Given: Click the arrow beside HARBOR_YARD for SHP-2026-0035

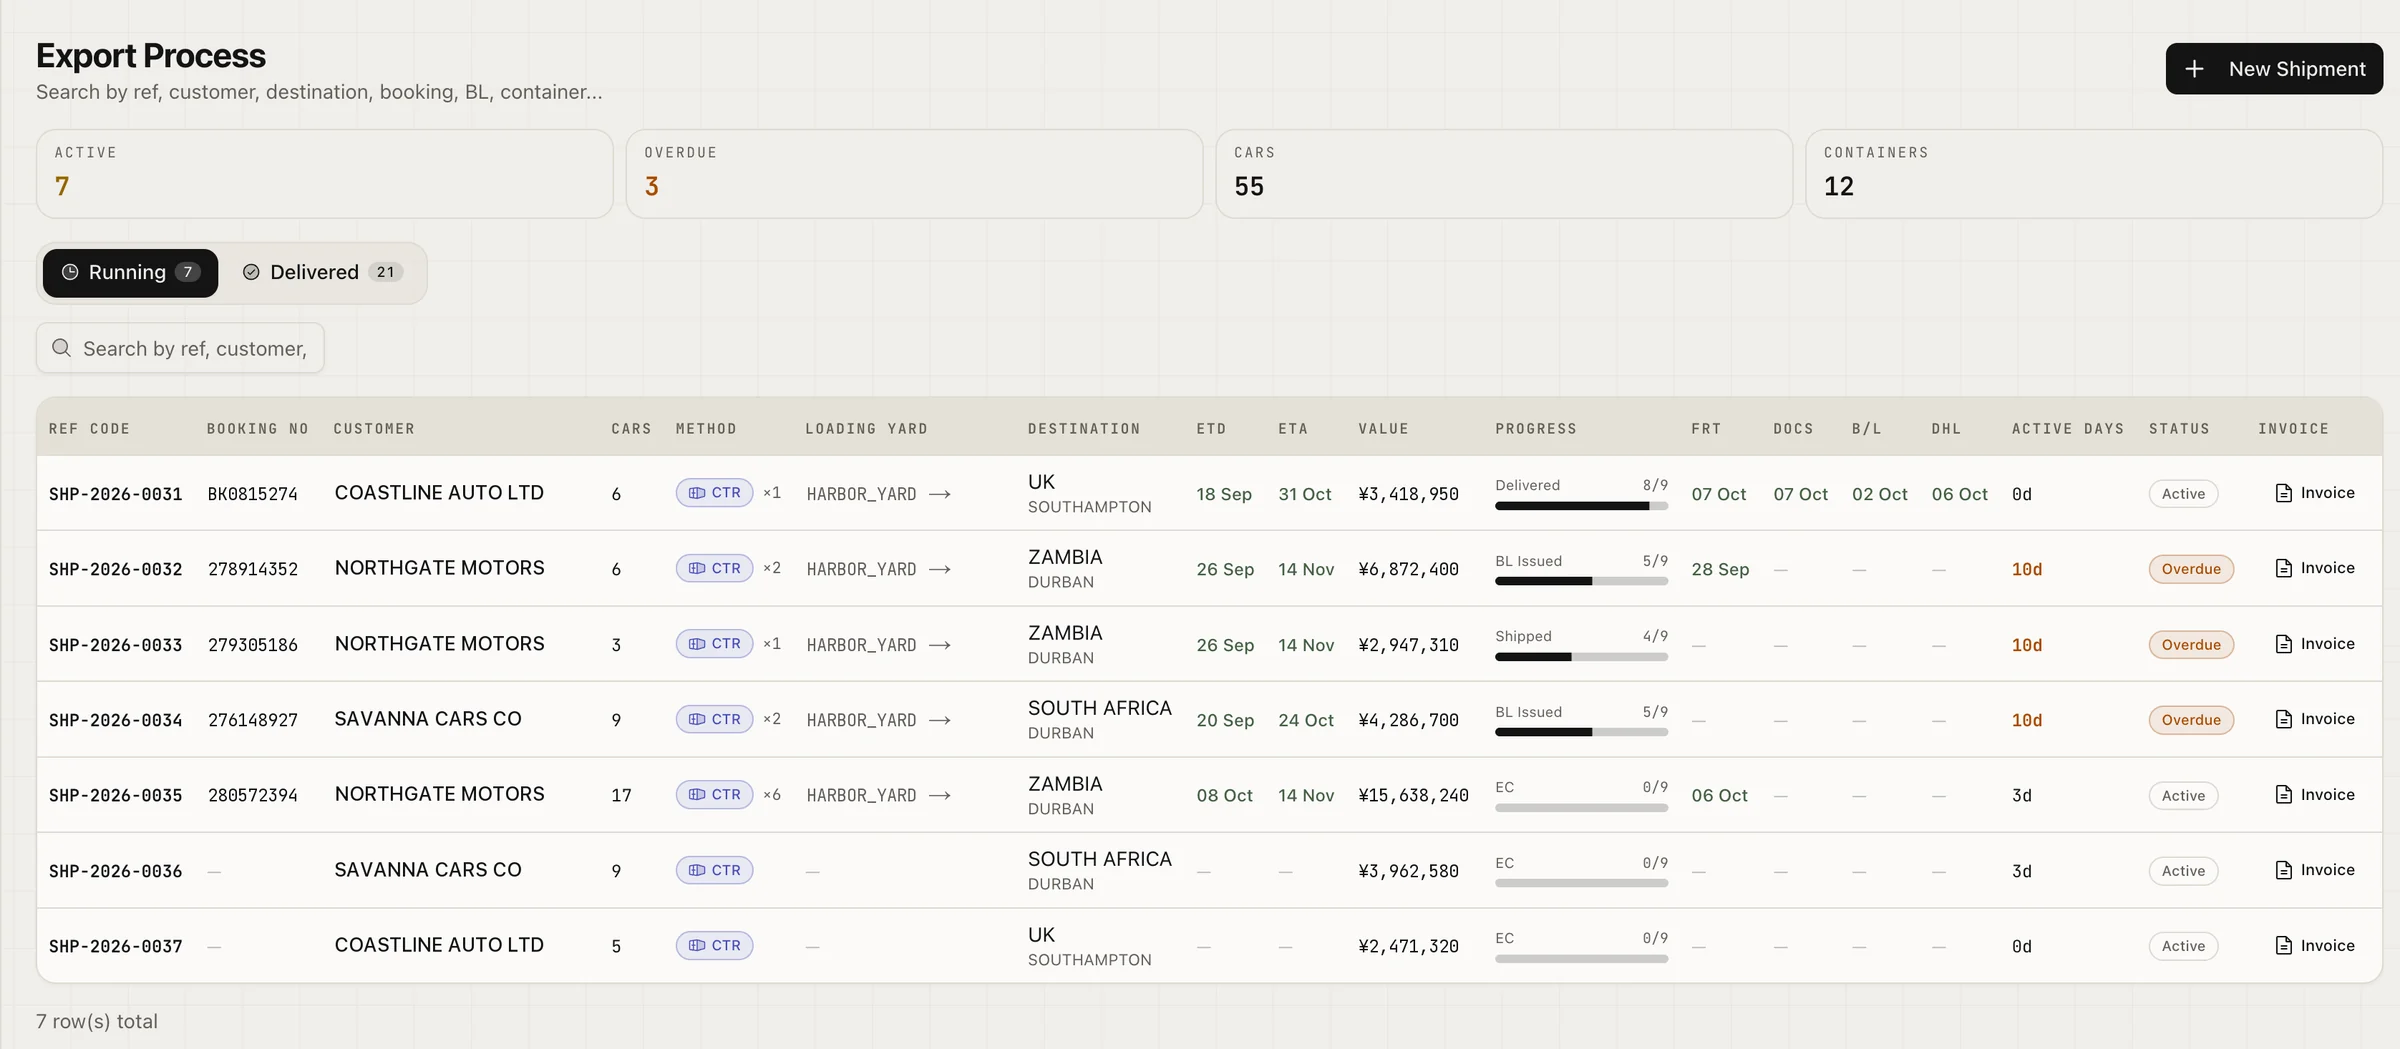Looking at the screenshot, I should [x=939, y=796].
